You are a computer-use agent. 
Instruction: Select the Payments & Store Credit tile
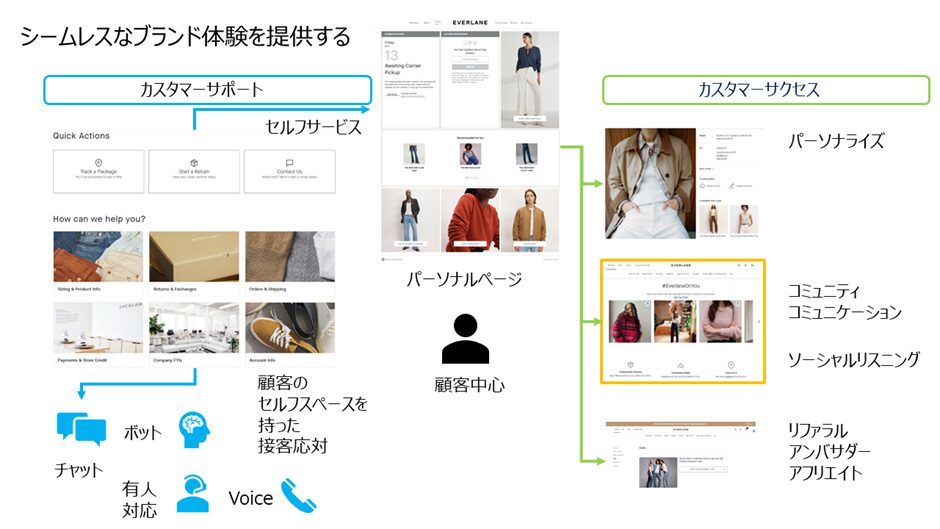[x=98, y=334]
